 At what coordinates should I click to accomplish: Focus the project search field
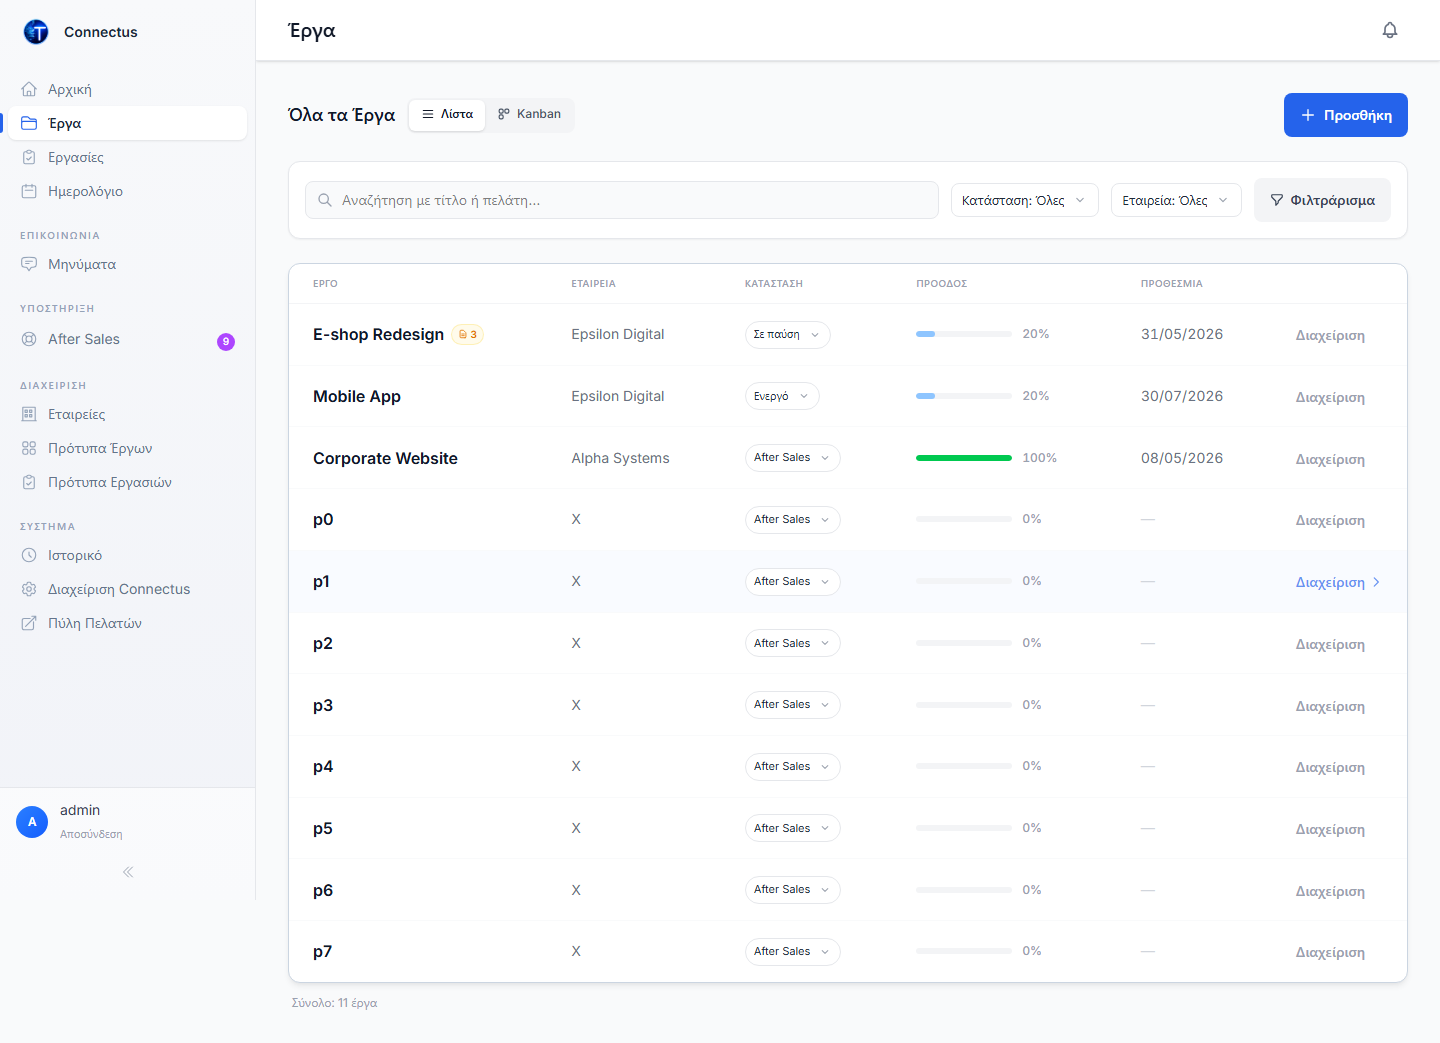(622, 200)
